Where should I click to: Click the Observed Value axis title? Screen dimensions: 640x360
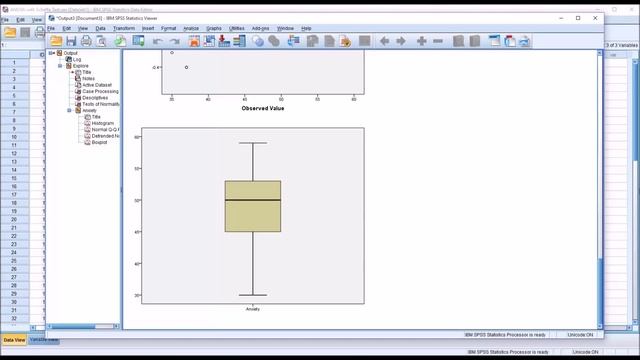263,109
